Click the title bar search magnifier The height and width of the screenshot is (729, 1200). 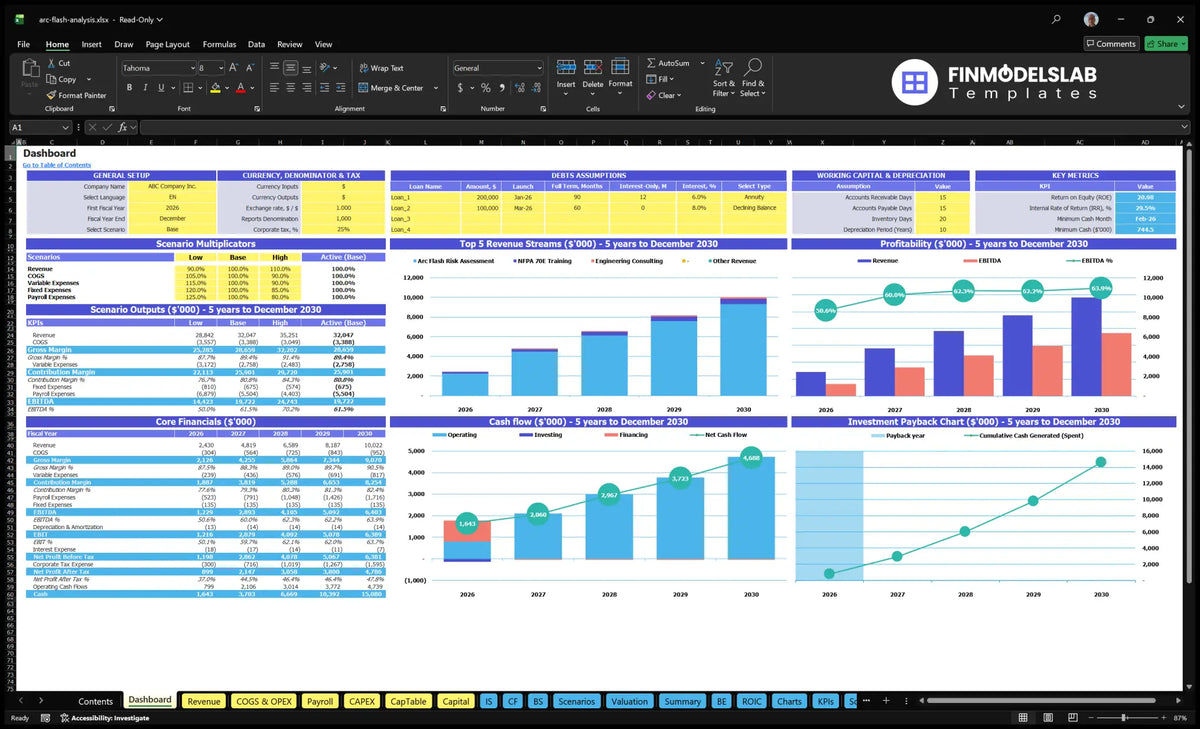point(1056,19)
